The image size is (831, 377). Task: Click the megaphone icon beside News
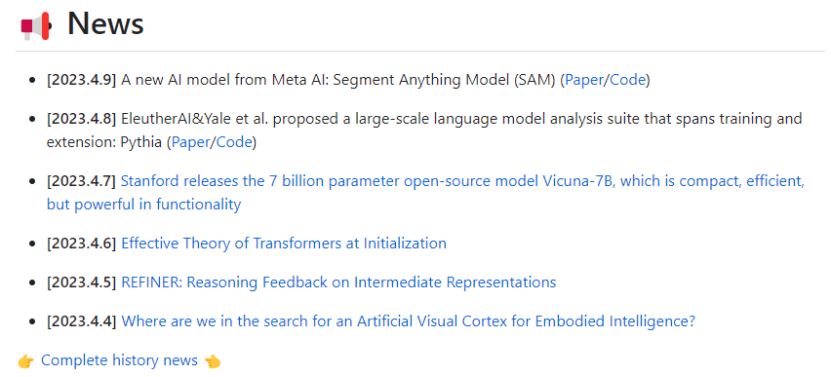coord(36,26)
